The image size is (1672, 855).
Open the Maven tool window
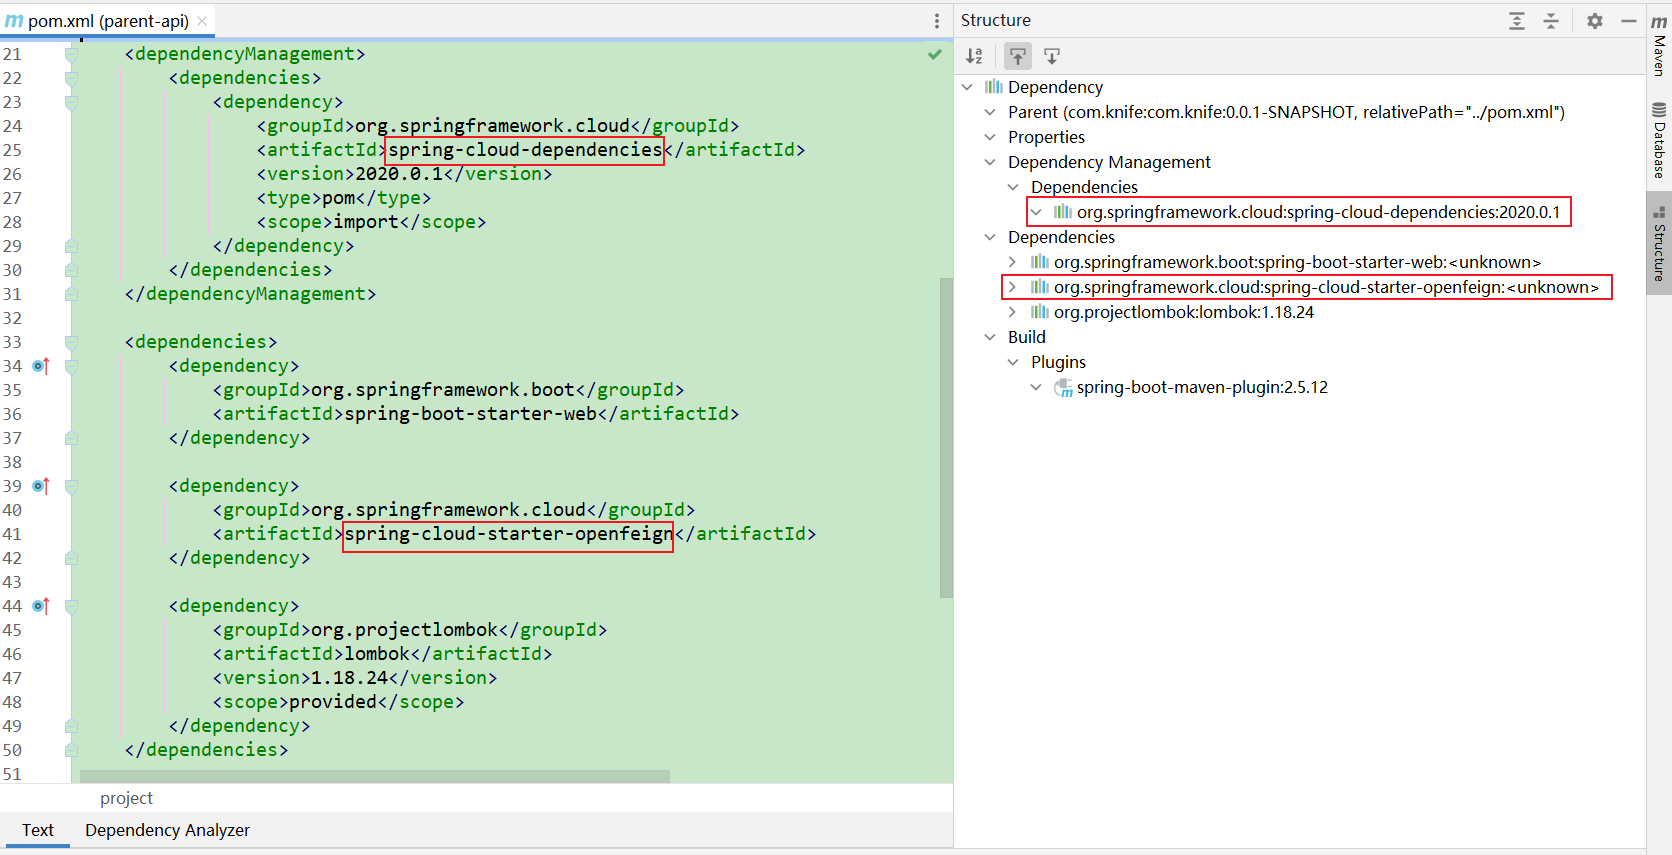(1659, 45)
